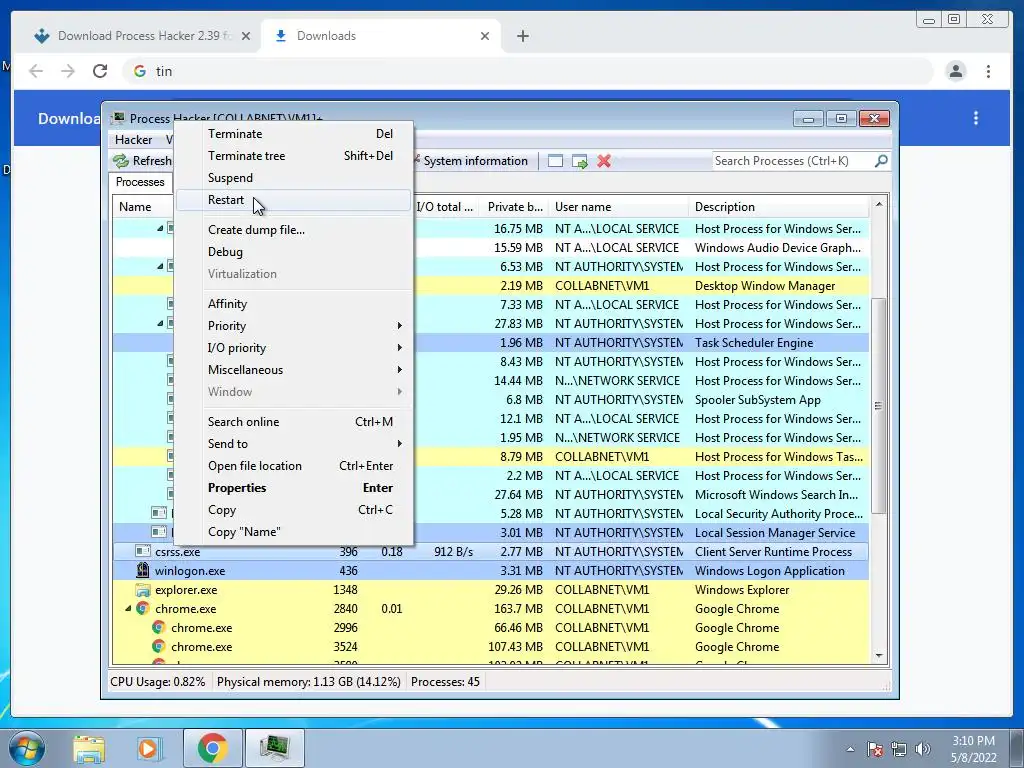Click Copy in the context menu
The image size is (1024, 768).
point(295,510)
